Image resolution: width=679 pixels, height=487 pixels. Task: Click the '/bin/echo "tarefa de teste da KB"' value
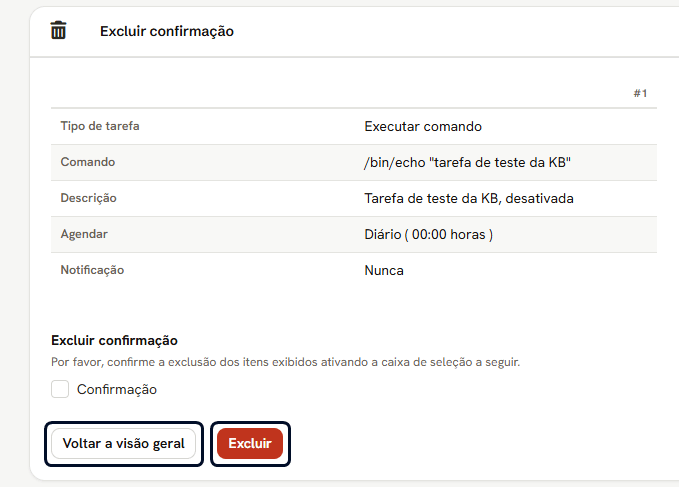[x=468, y=162]
